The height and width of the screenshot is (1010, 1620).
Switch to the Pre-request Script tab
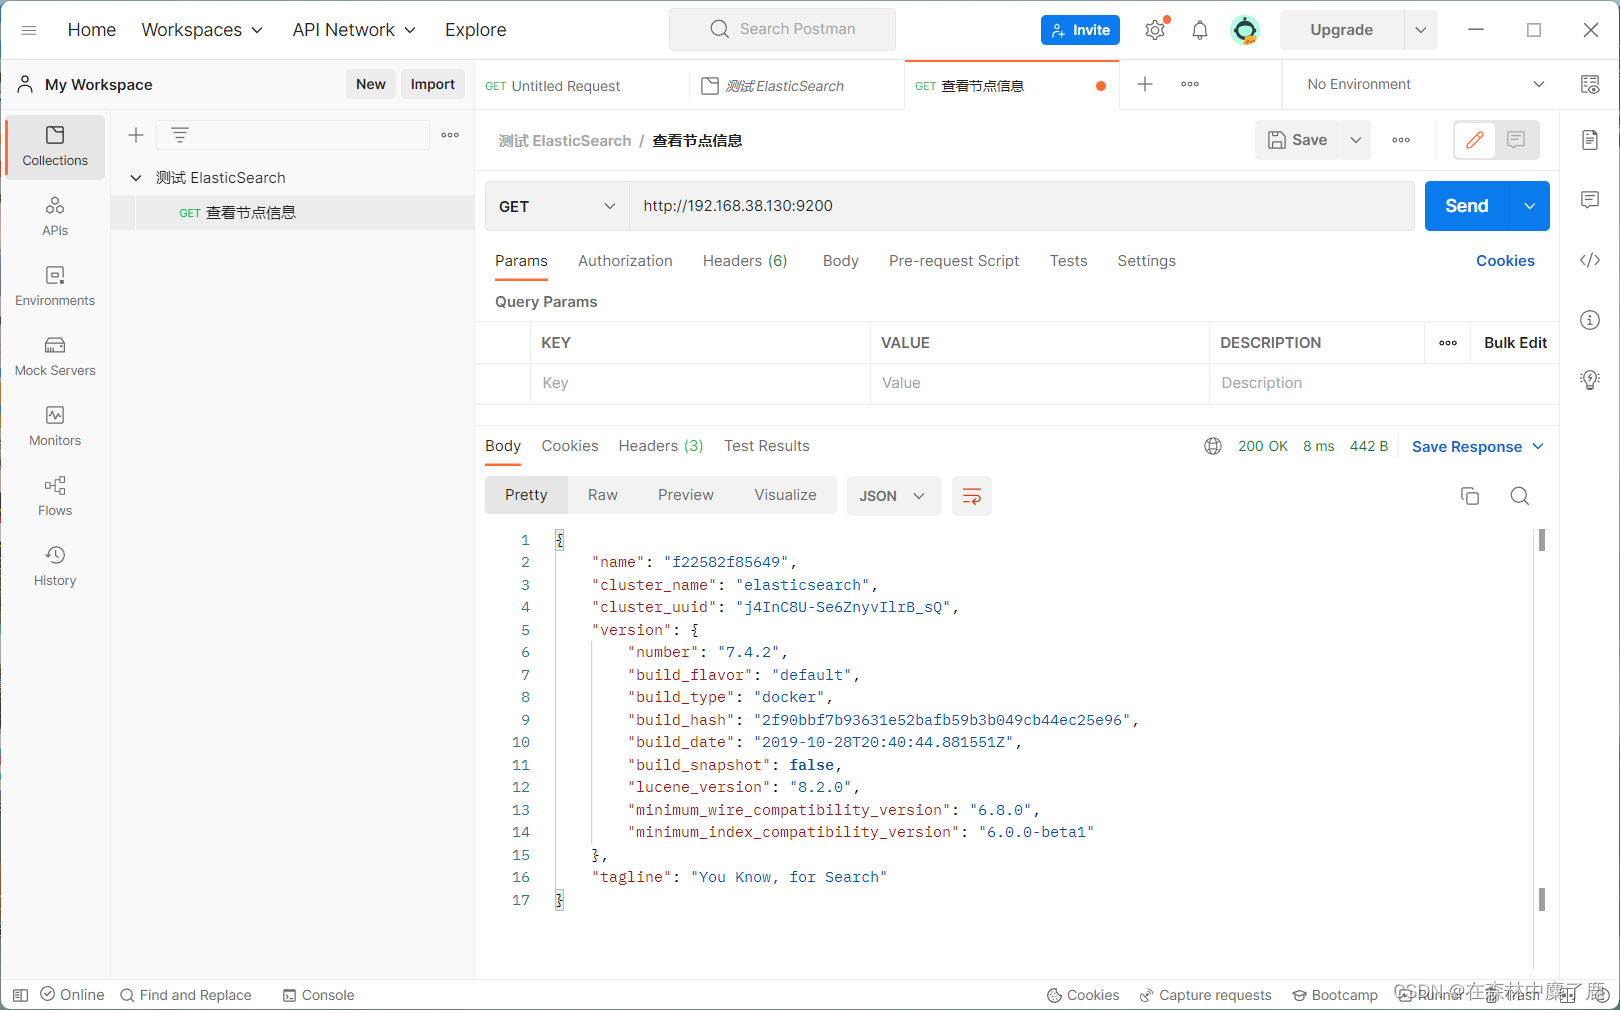(x=954, y=261)
